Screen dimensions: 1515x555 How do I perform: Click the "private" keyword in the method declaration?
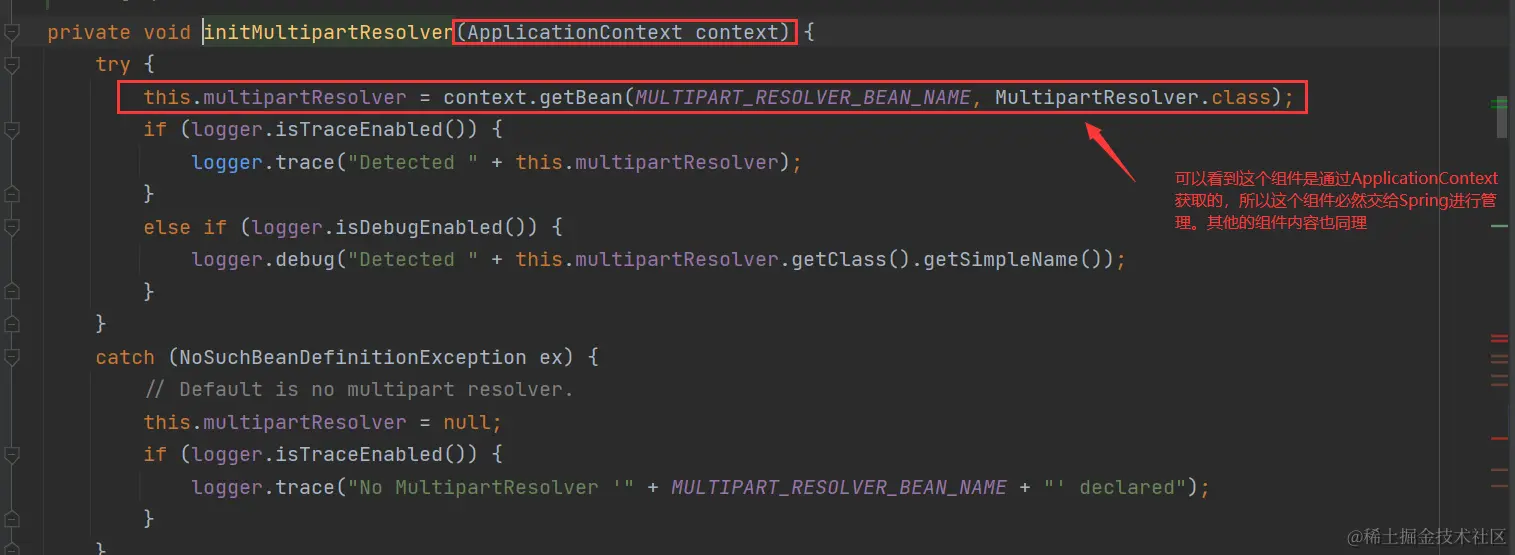click(x=89, y=32)
